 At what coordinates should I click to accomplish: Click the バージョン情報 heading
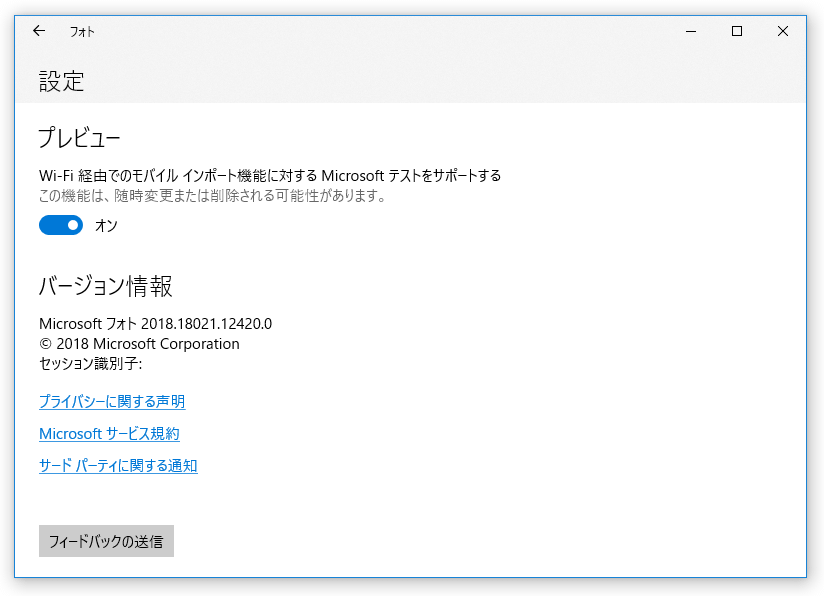106,286
